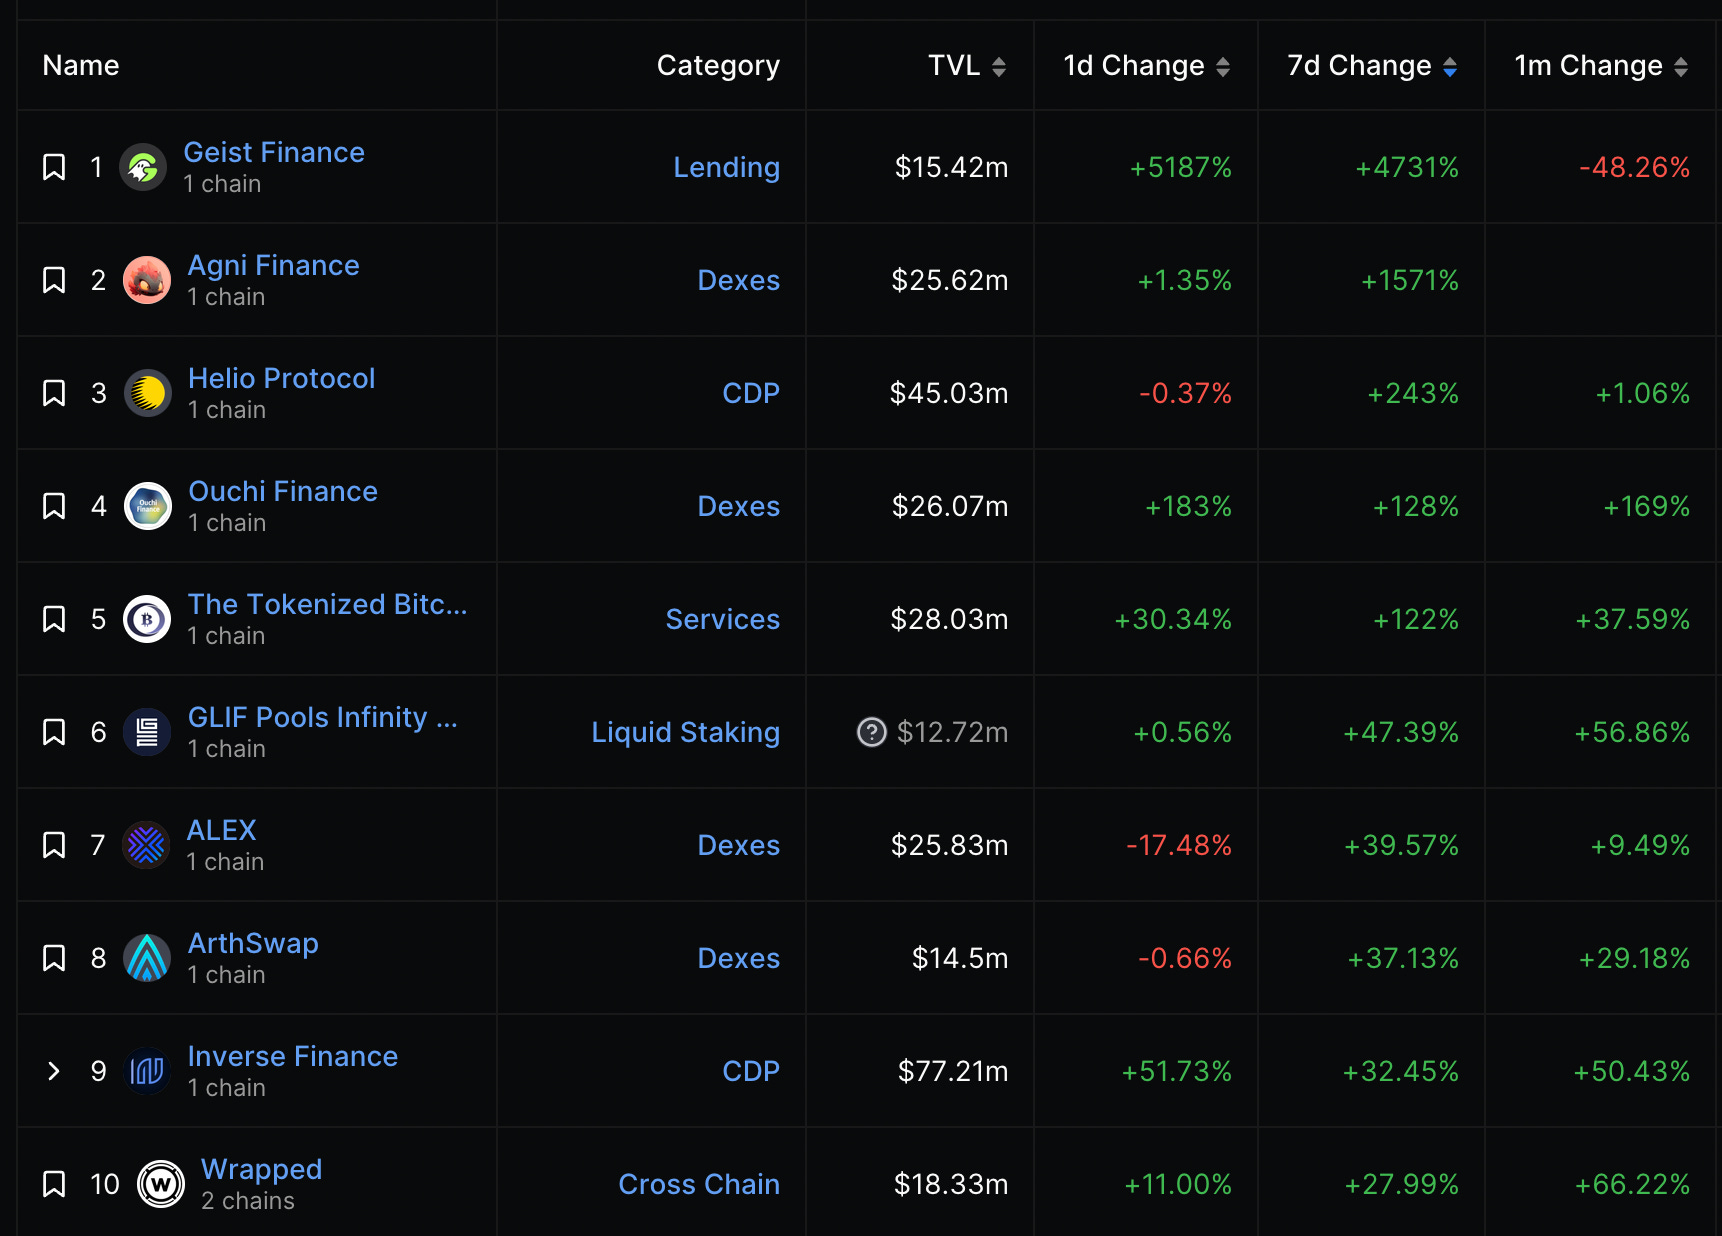Bookmark the ArthSwap row
1722x1236 pixels.
(54, 958)
